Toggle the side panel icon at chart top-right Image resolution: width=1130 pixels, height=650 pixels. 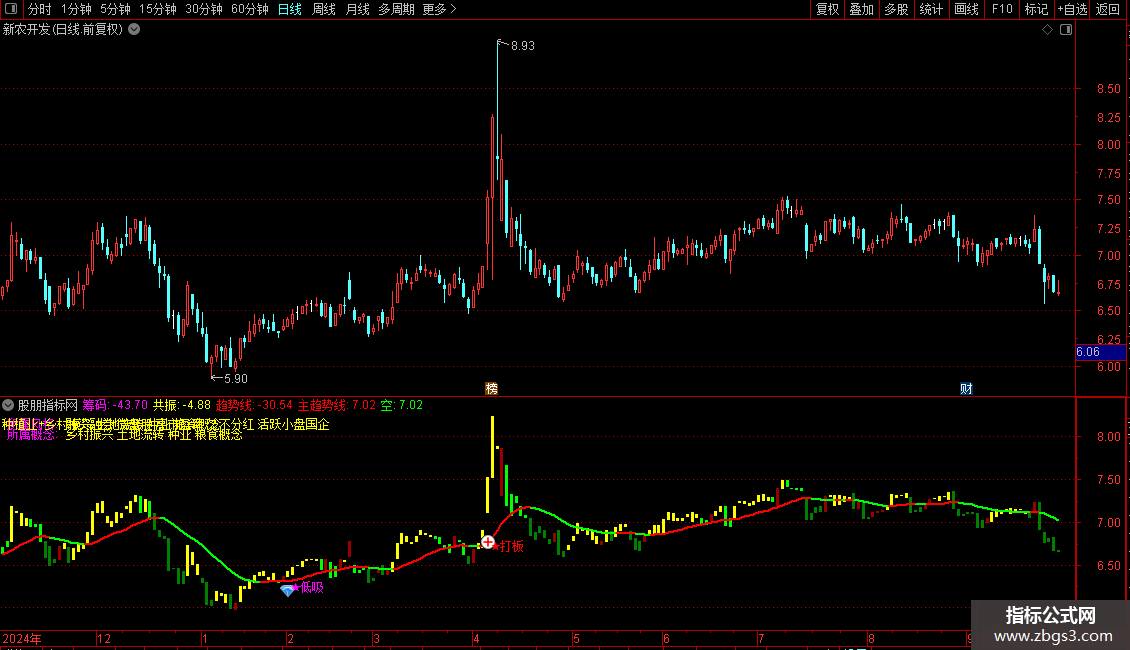[x=1066, y=30]
